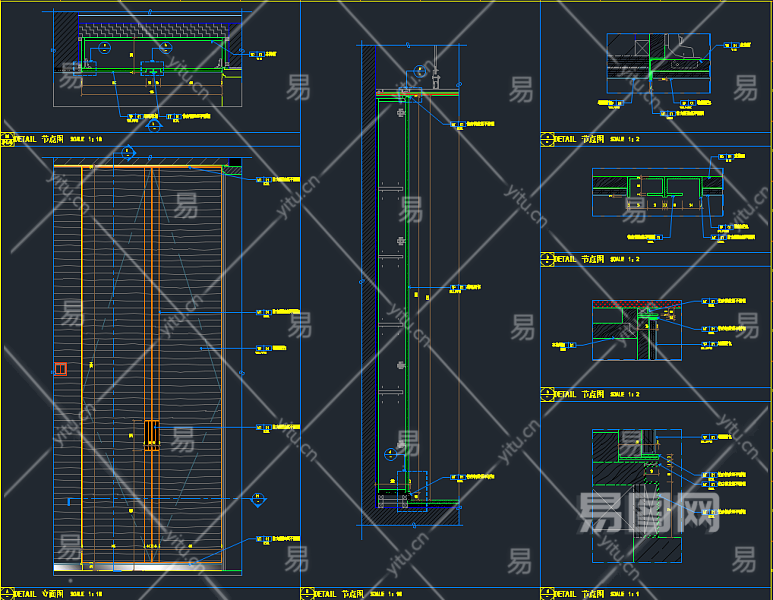
Task: Select the triangular level marker right of elevation
Action: coord(258,497)
